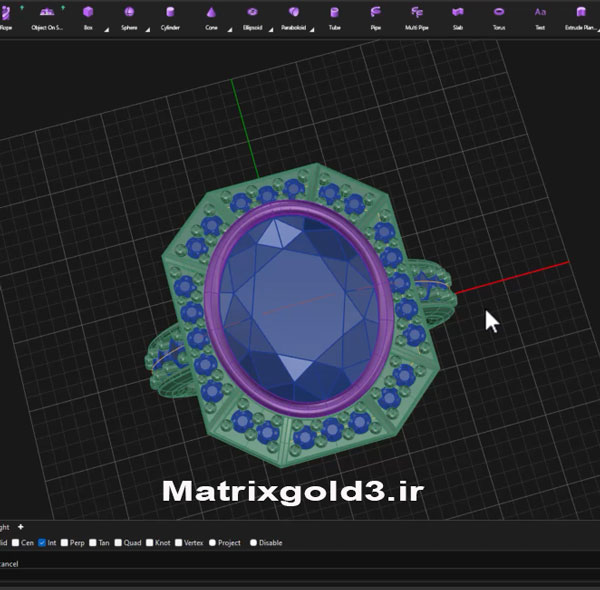Select the Sphere tool
Screen dimensions: 600x590
click(x=129, y=17)
